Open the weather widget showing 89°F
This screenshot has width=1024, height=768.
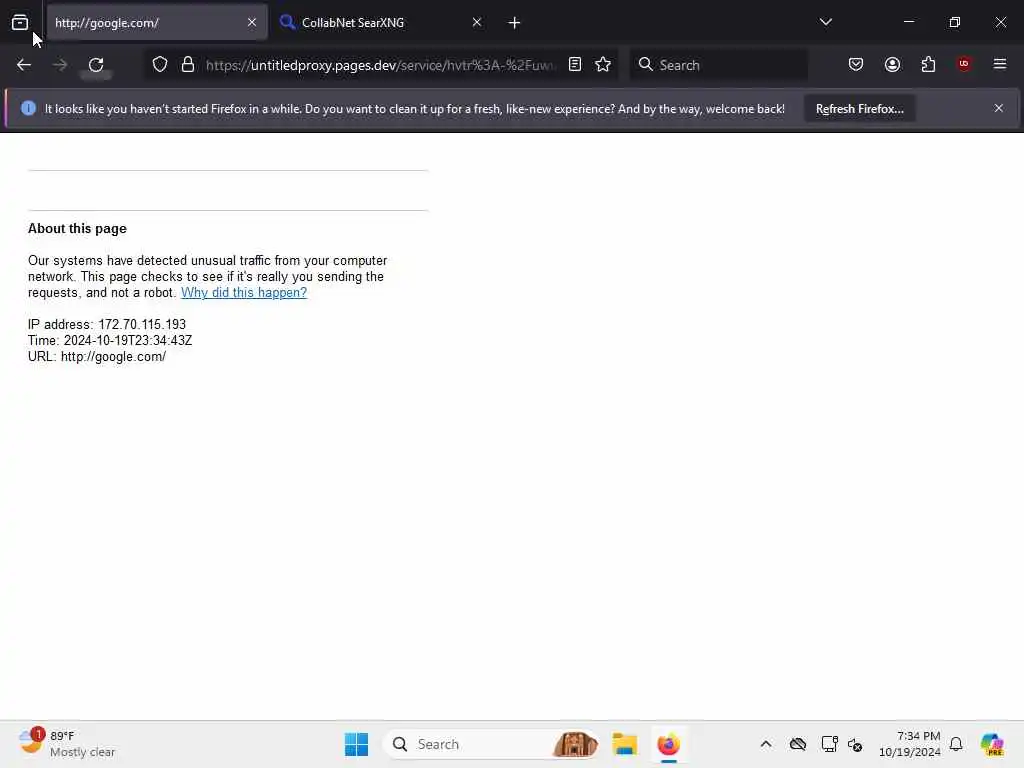(x=67, y=744)
